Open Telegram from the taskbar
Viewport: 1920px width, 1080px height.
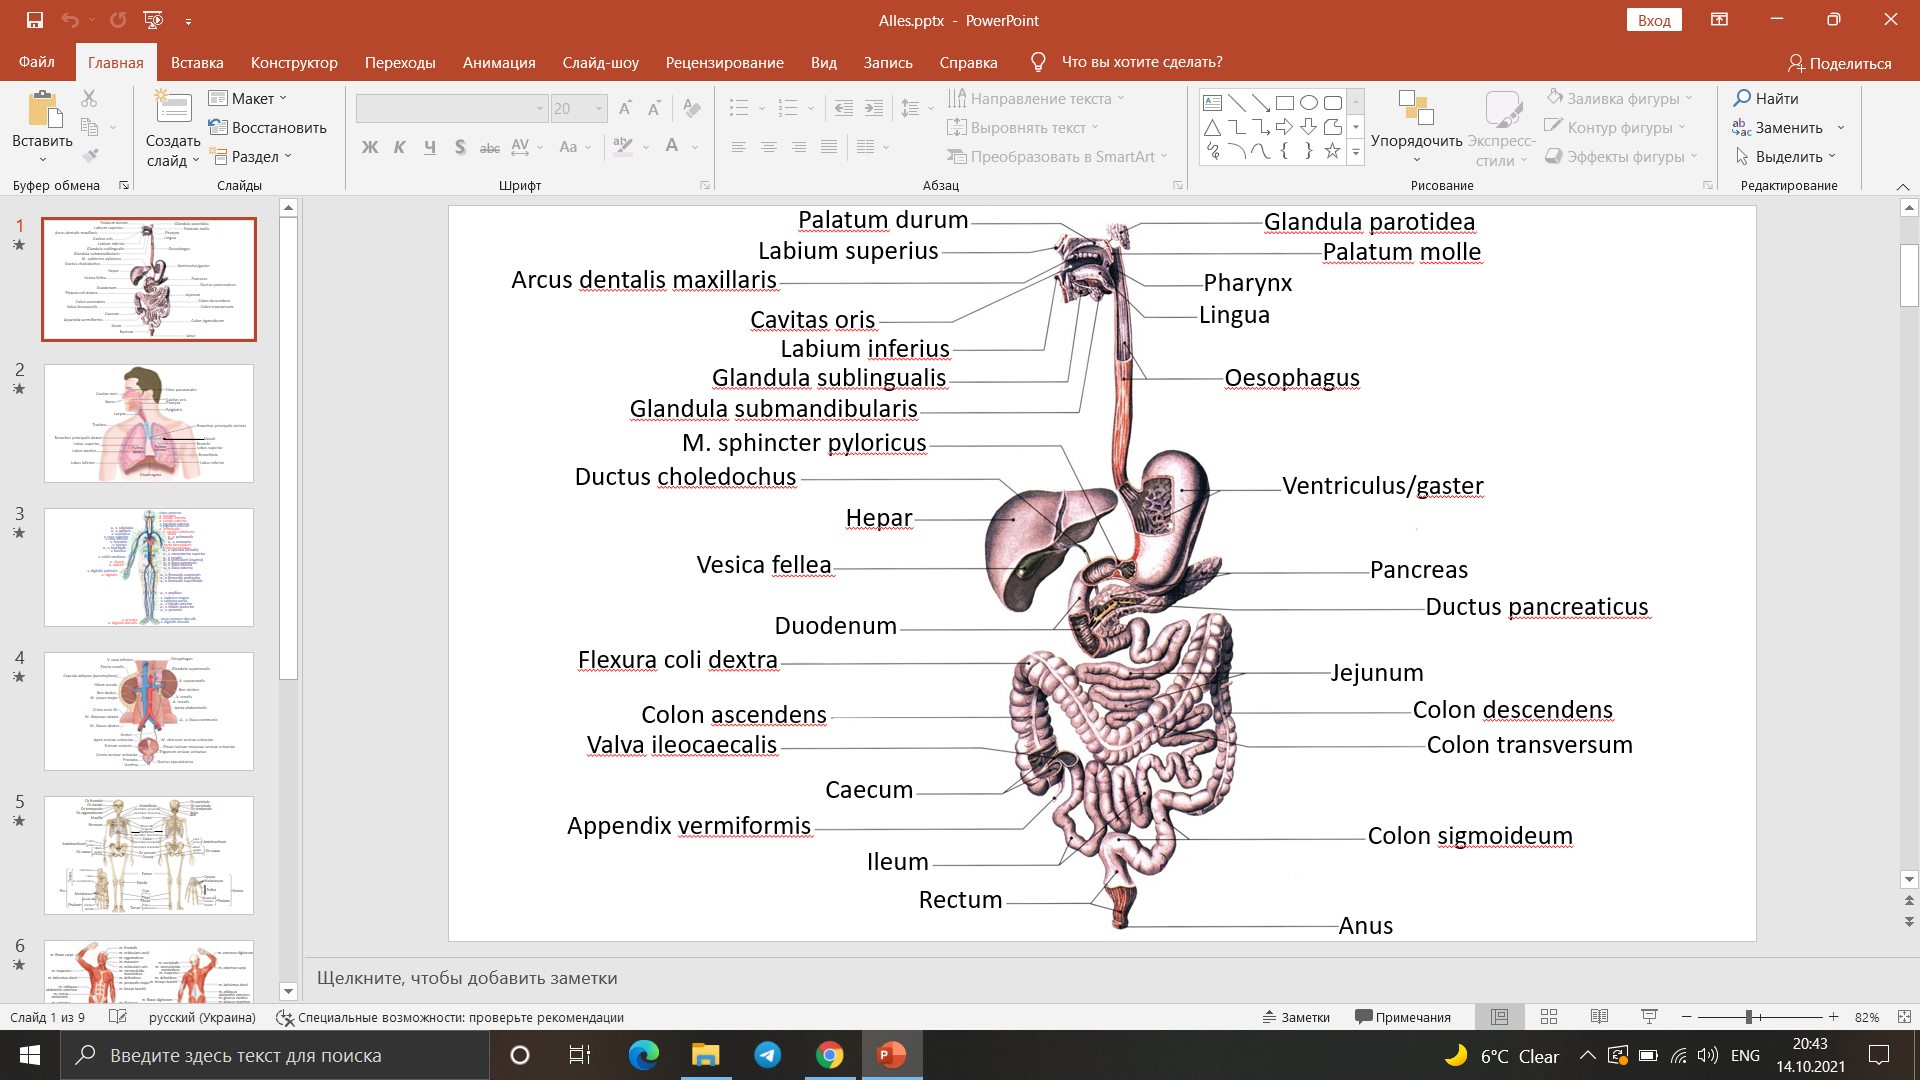click(768, 1055)
